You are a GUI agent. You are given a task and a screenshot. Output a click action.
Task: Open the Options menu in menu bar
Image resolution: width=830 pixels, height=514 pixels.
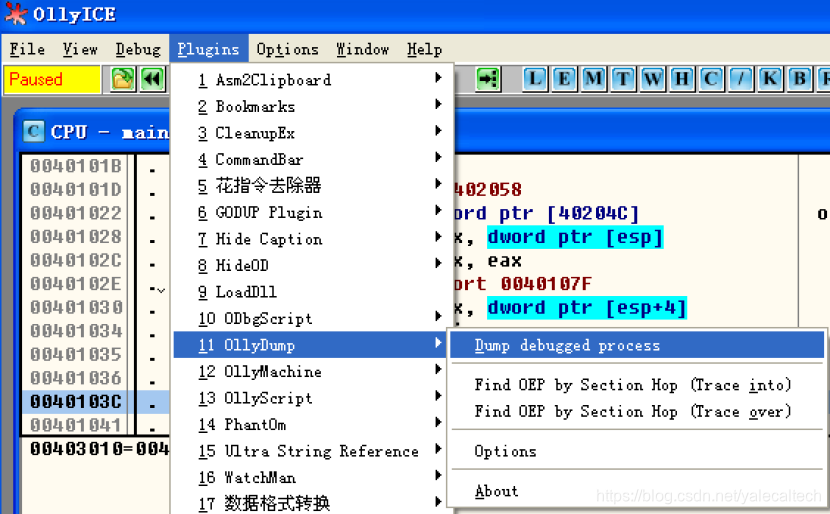tap(287, 49)
